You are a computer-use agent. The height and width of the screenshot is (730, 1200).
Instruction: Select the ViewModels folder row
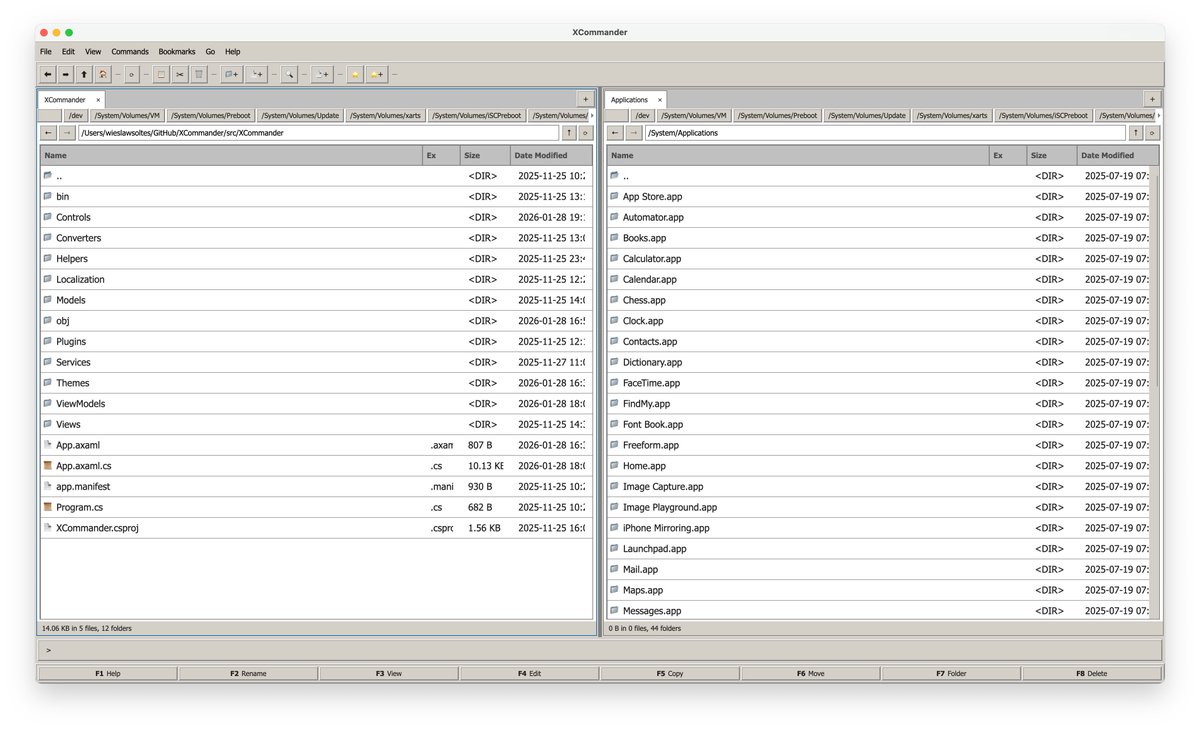pyautogui.click(x=316, y=404)
